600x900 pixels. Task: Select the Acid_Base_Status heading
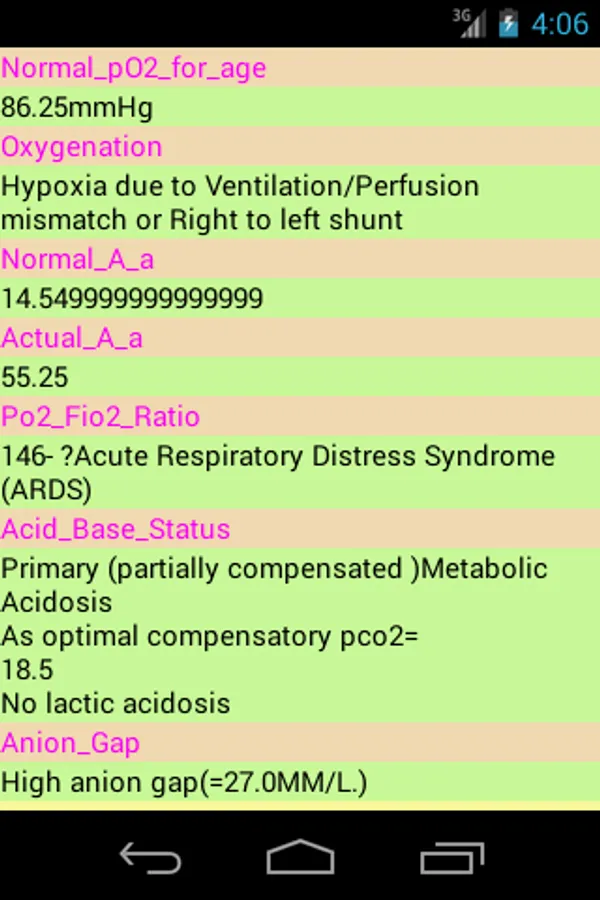click(116, 529)
